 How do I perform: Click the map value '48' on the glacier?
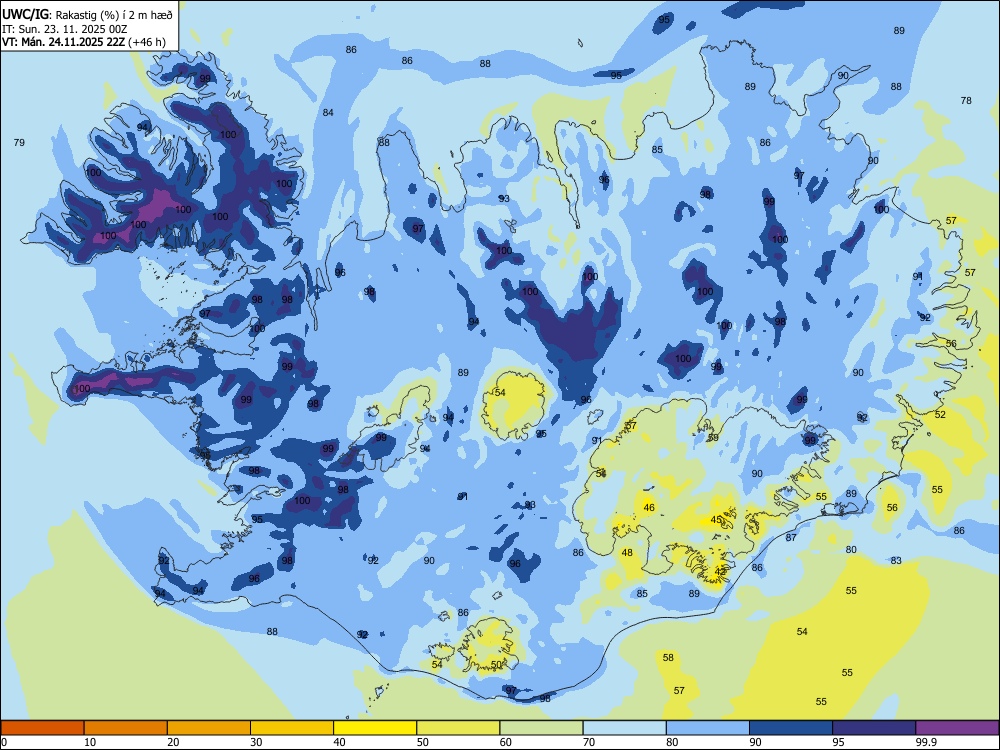pyautogui.click(x=627, y=552)
